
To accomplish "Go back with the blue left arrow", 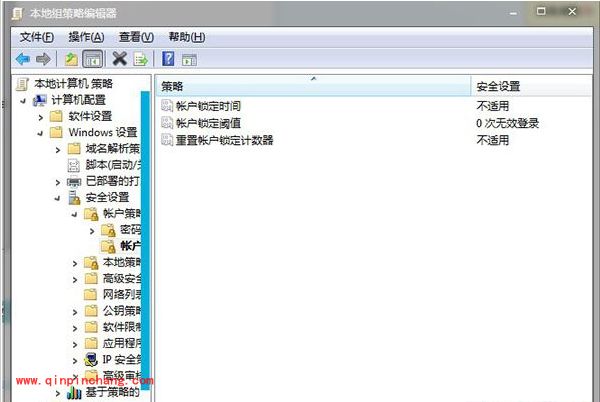I will pos(23,59).
